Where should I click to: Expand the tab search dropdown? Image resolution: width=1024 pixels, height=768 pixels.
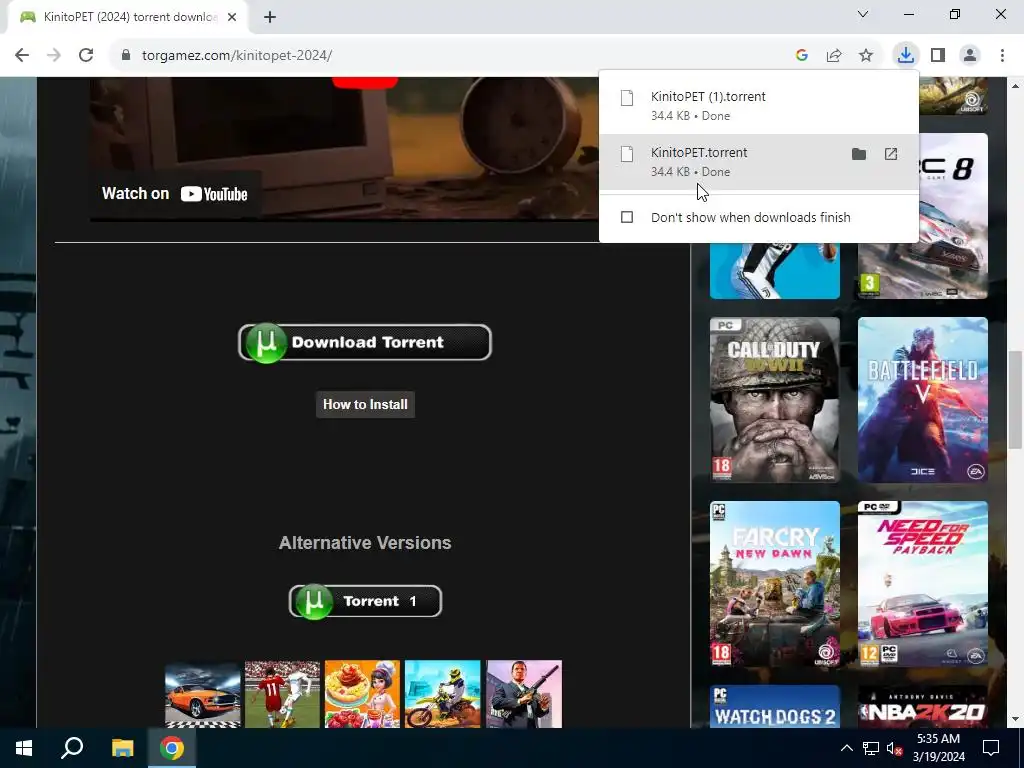click(x=863, y=14)
